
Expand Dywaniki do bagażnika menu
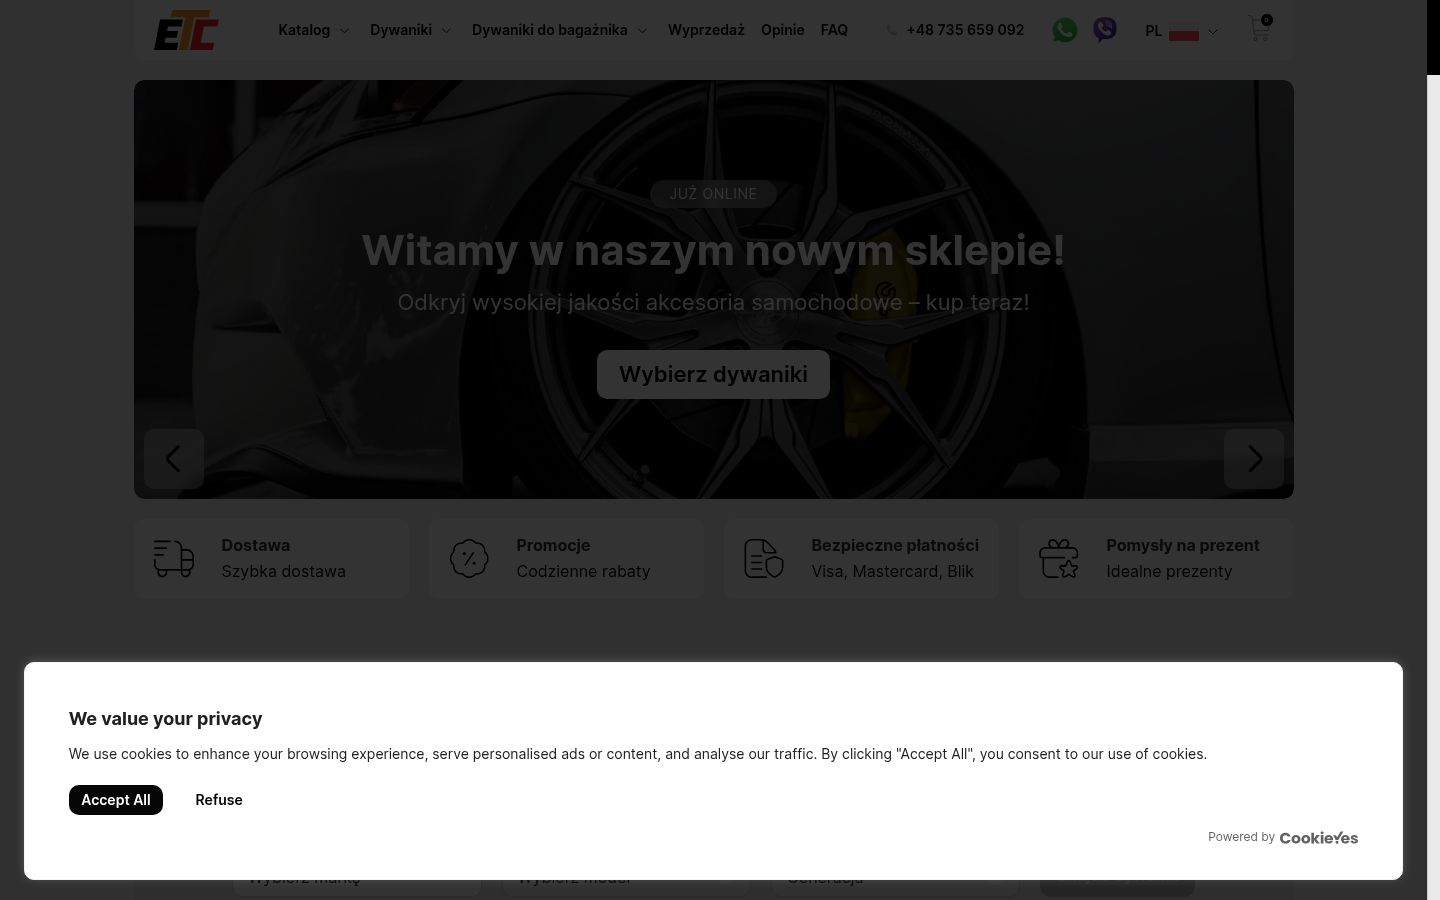pyautogui.click(x=560, y=30)
